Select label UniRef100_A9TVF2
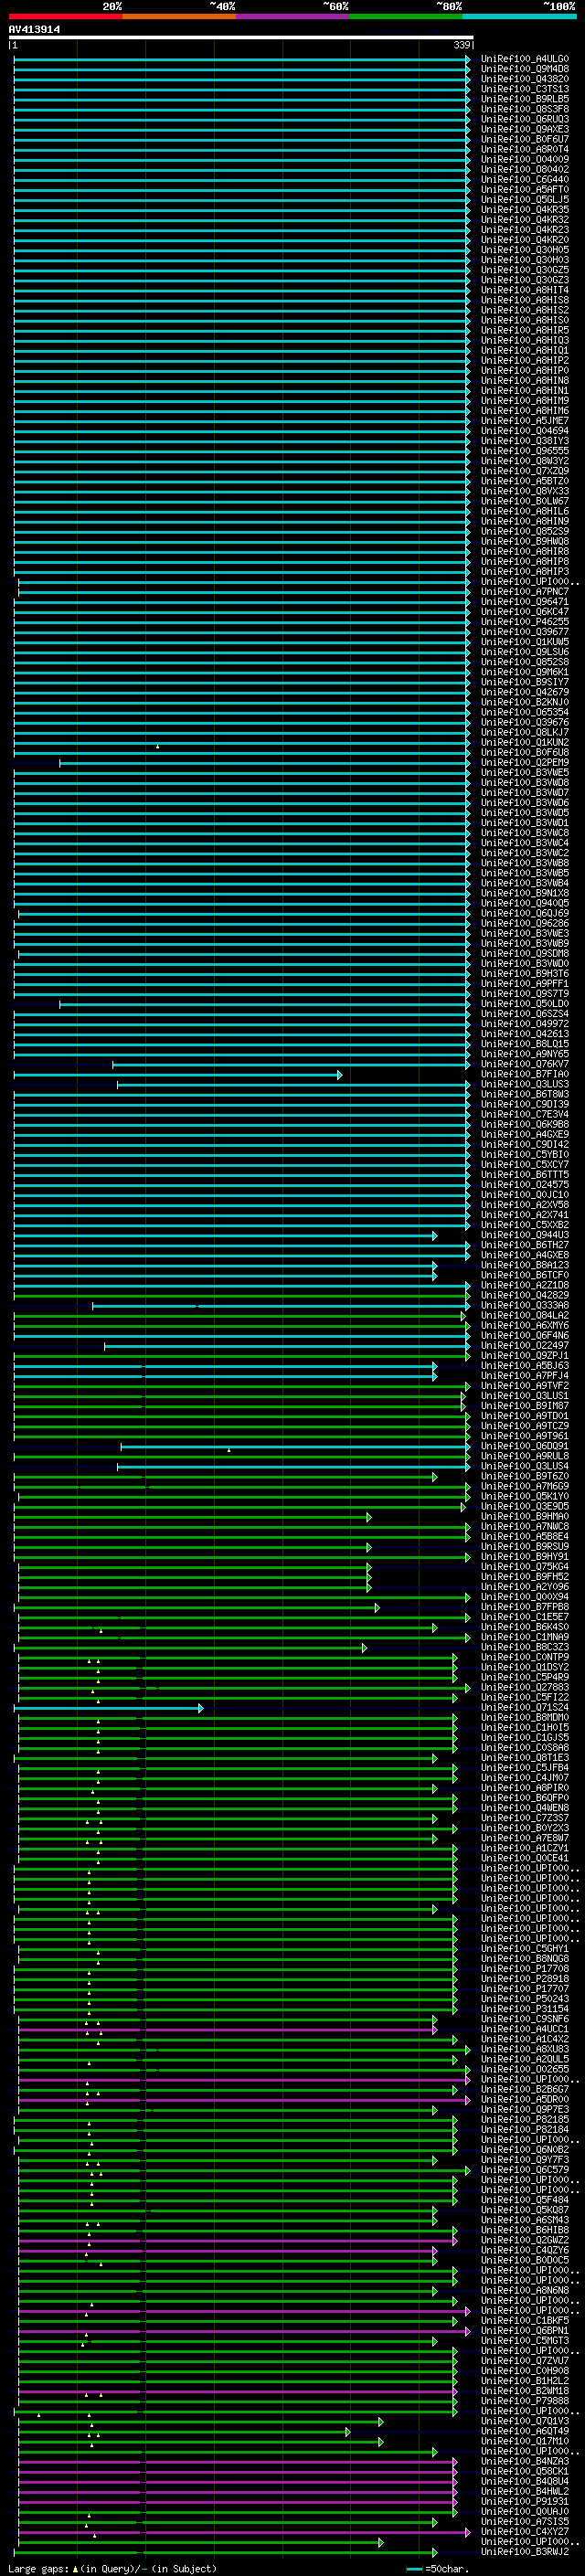This screenshot has width=585, height=2576. 525,1386
